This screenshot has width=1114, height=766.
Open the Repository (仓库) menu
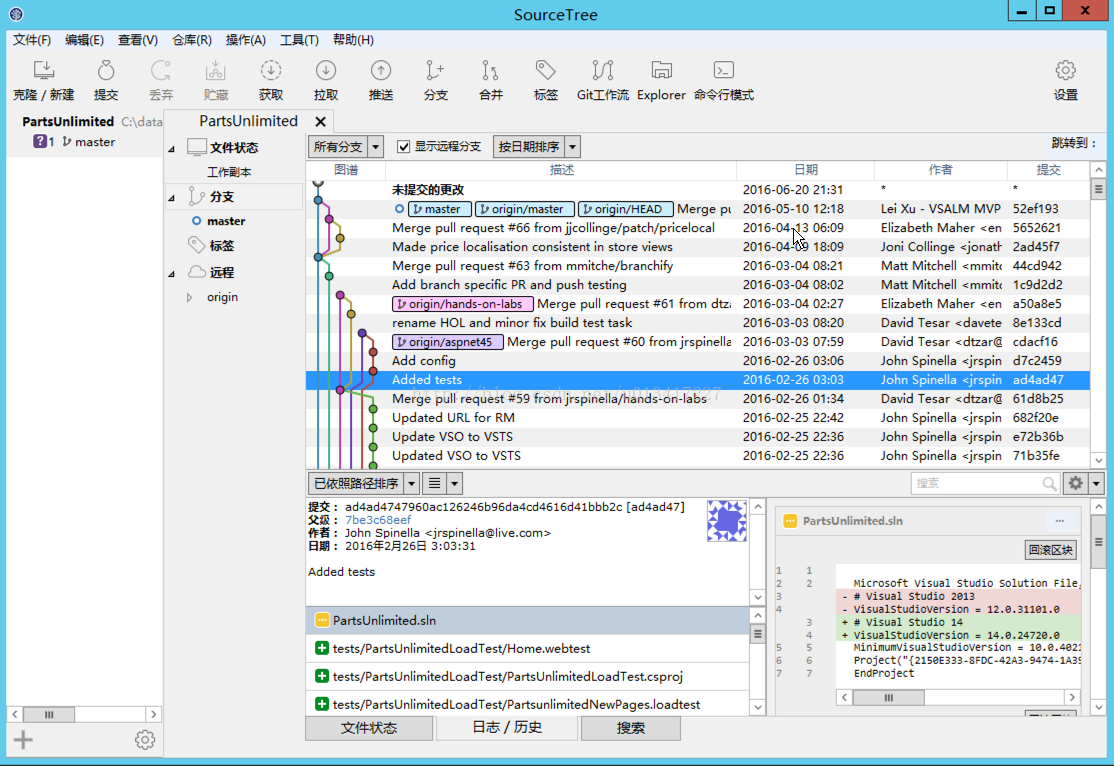pos(191,40)
